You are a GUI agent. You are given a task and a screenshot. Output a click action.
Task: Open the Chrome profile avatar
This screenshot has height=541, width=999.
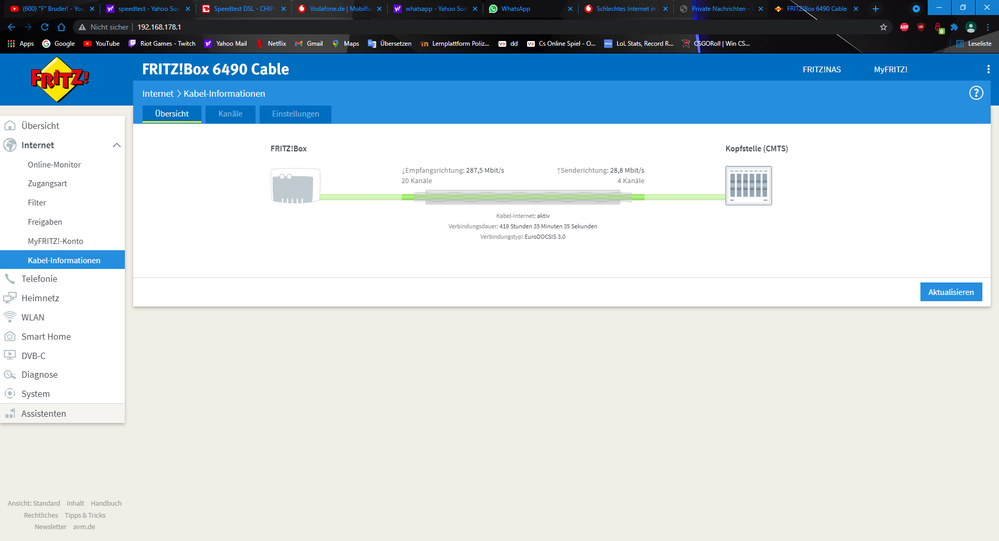[x=971, y=27]
